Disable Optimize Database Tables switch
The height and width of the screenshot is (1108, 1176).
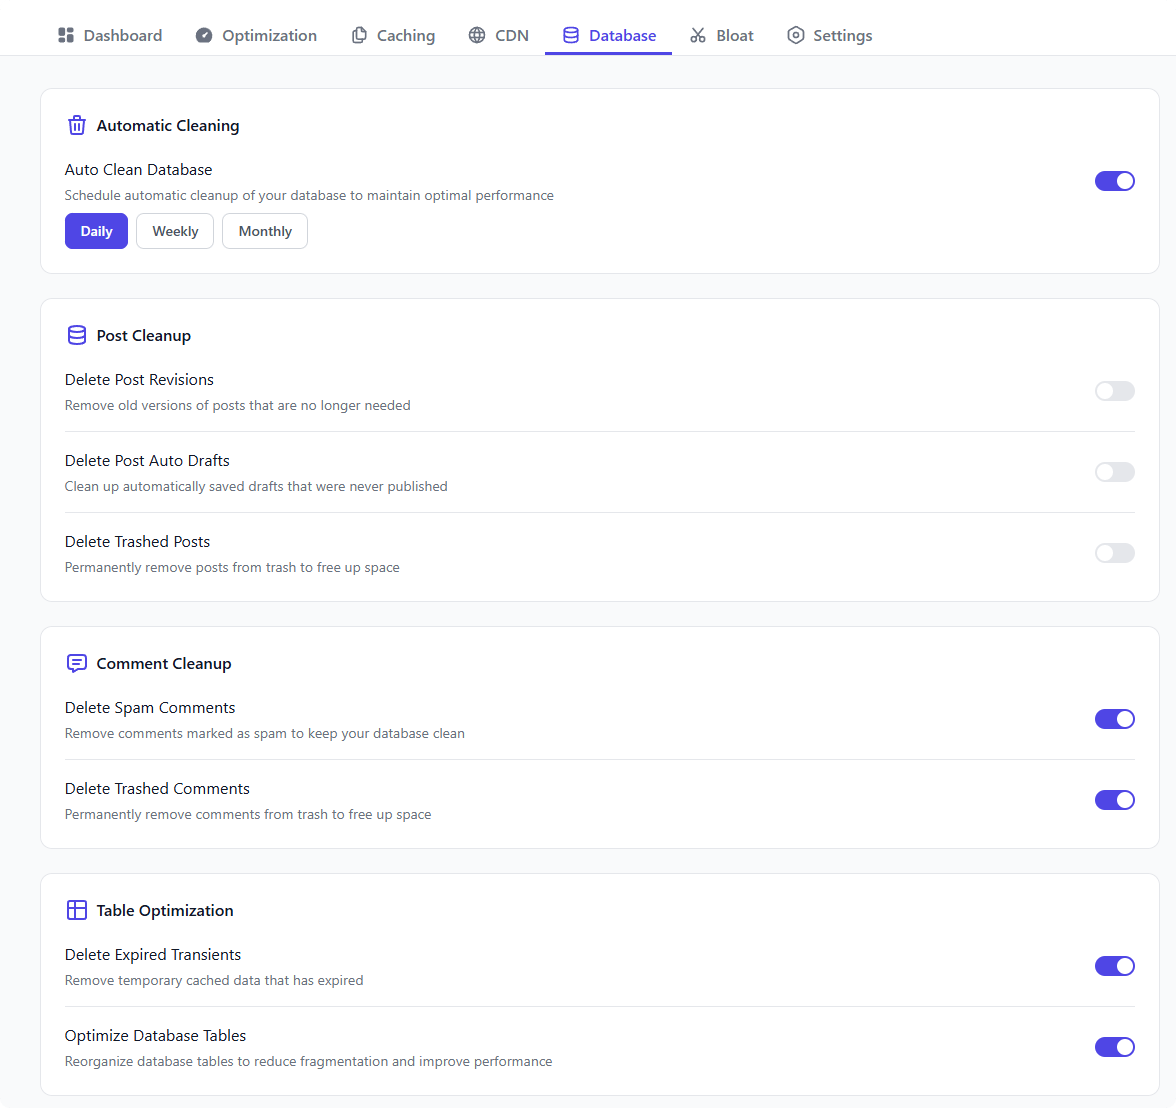(x=1114, y=1047)
